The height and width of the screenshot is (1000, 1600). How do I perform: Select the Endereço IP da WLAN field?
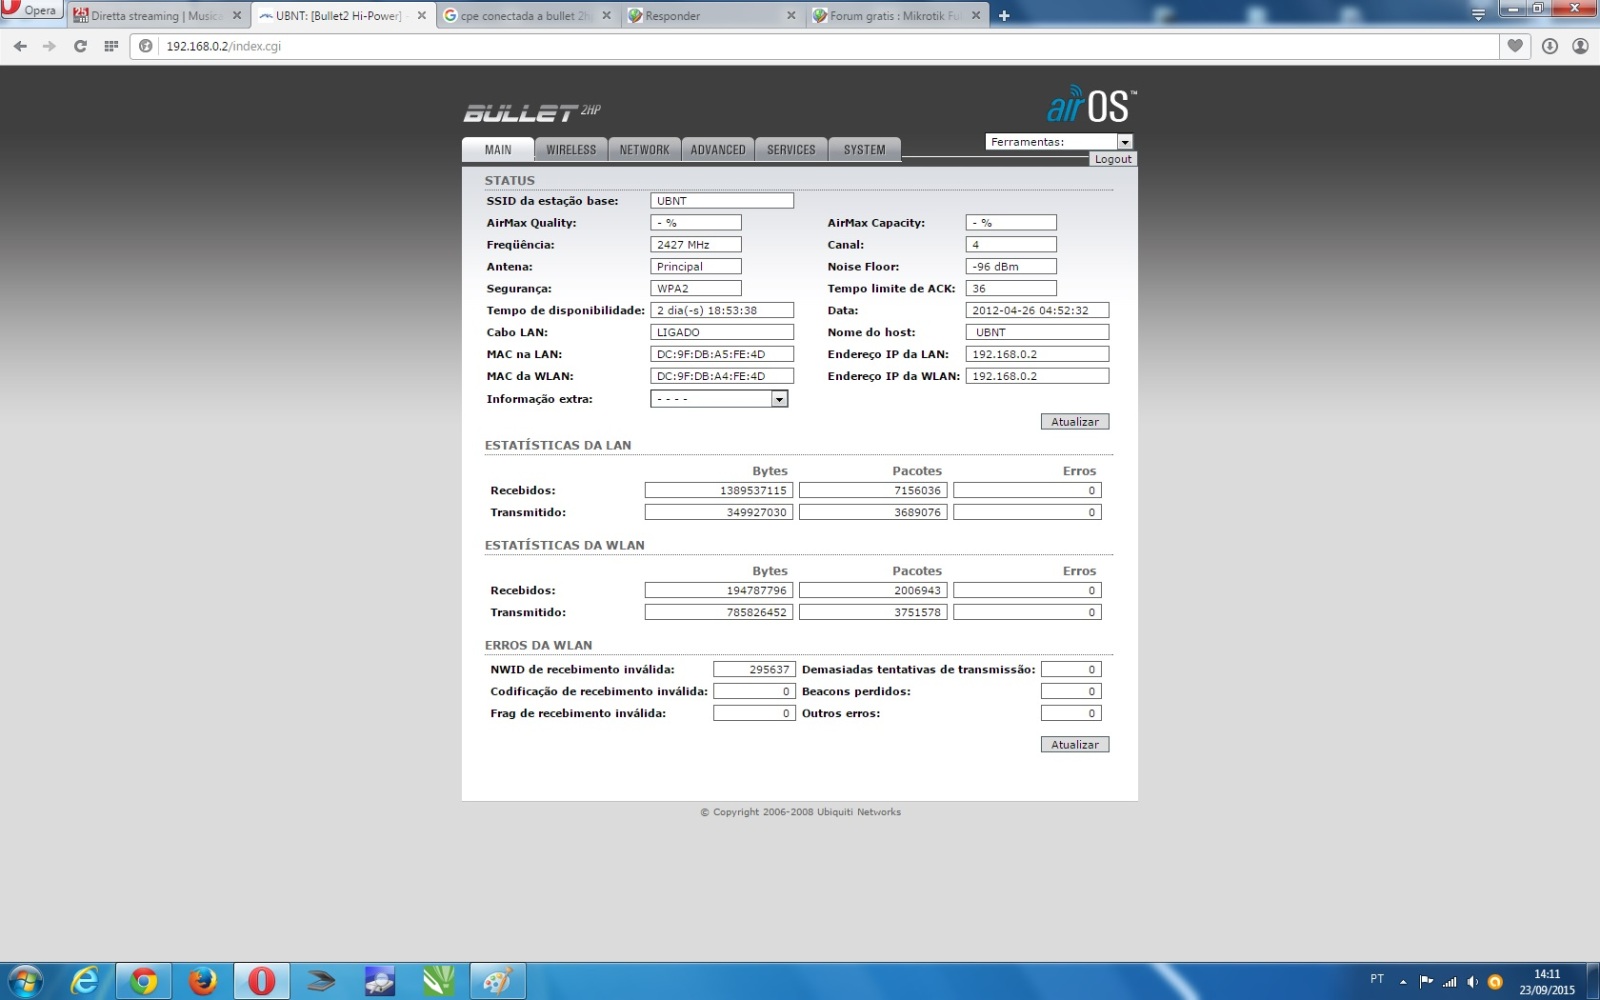pyautogui.click(x=1037, y=376)
